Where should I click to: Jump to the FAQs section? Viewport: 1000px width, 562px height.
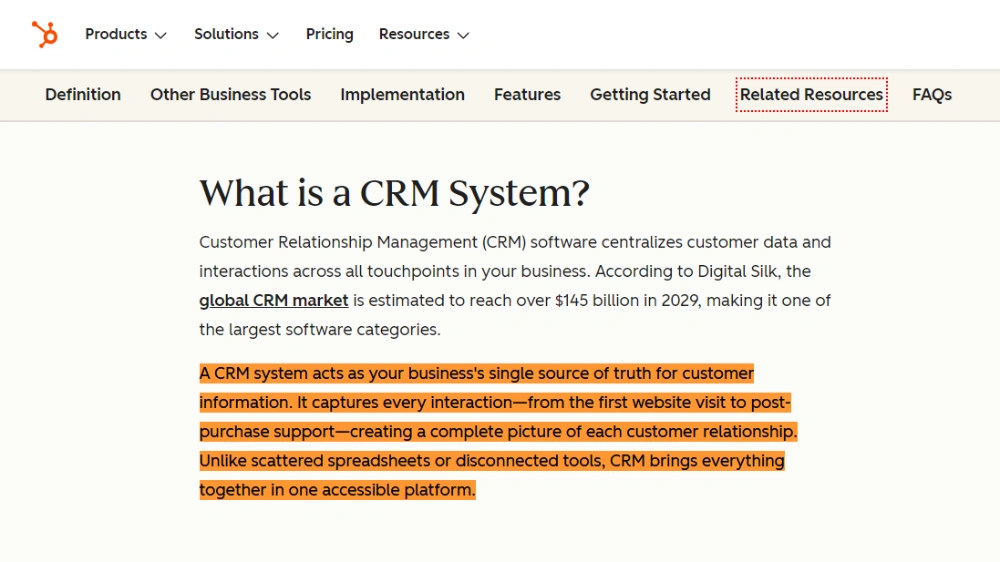(931, 95)
